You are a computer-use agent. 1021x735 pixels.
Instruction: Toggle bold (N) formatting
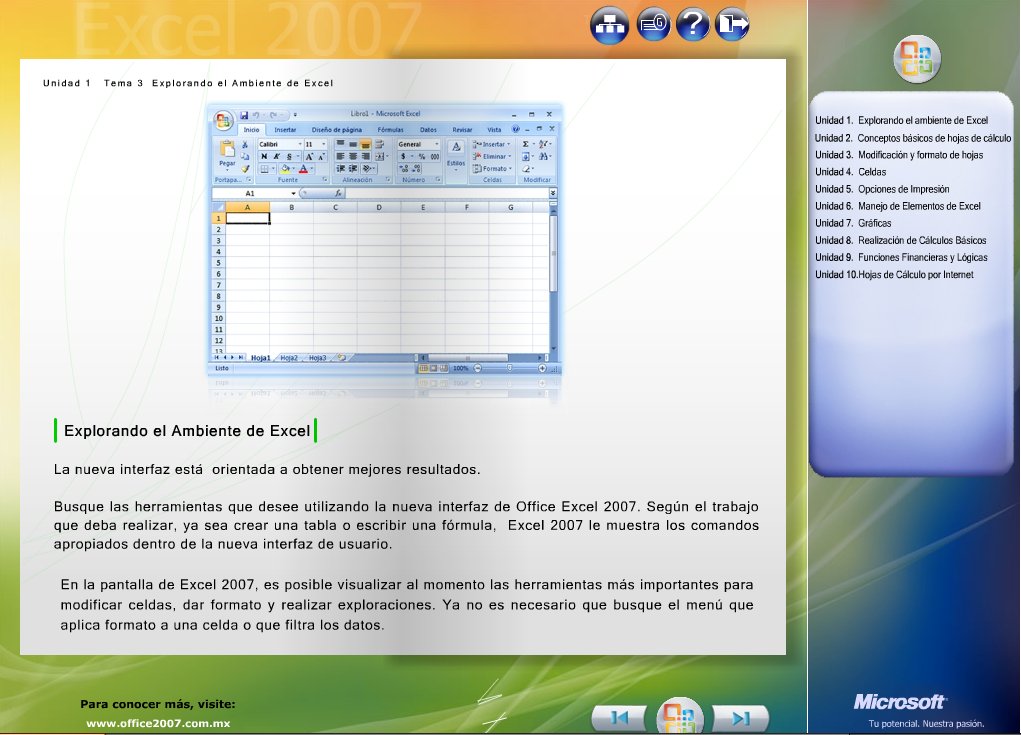(264, 156)
